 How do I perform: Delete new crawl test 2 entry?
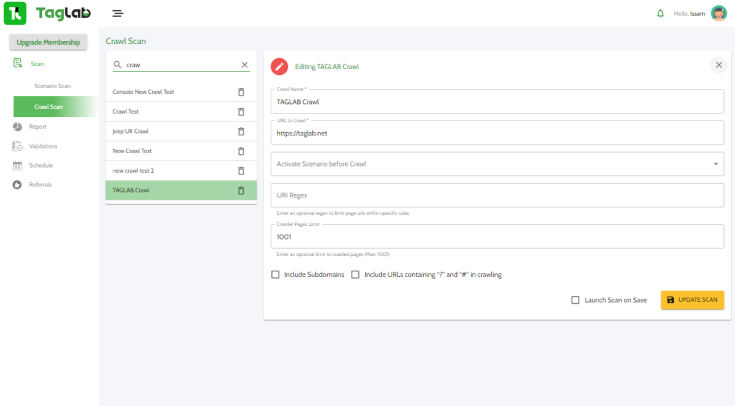point(241,171)
